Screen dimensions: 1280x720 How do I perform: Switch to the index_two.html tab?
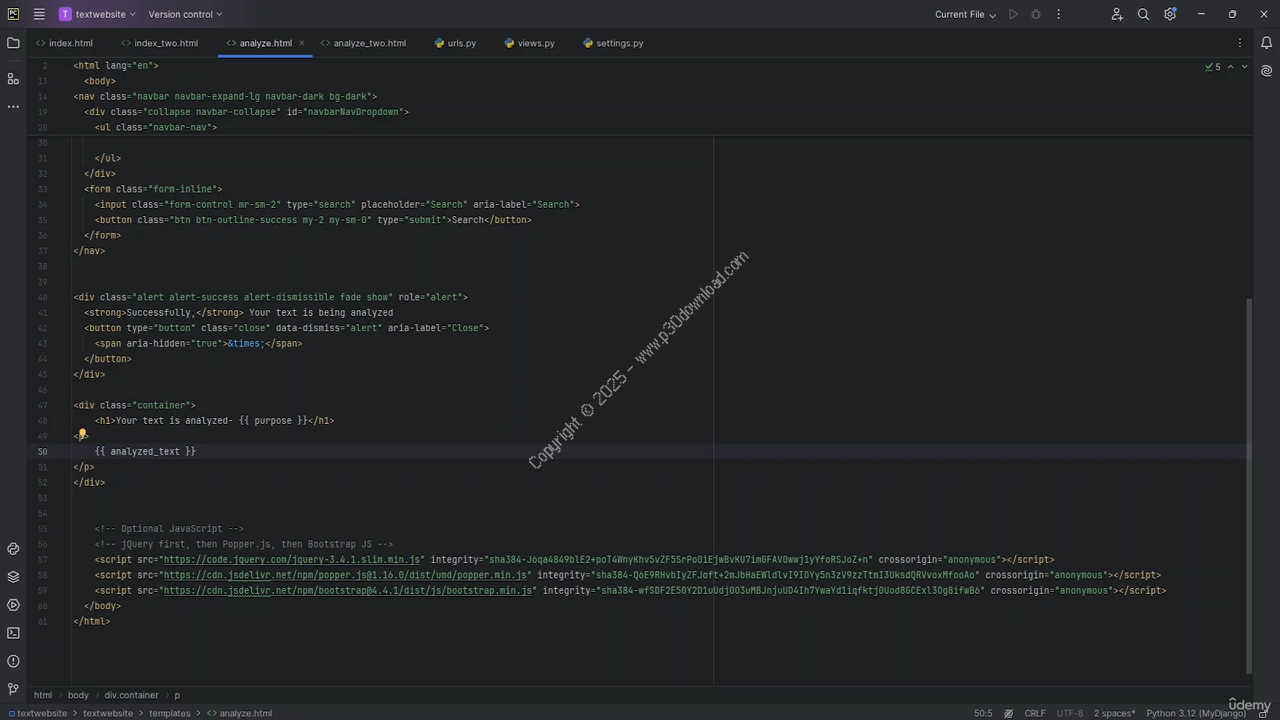159,43
